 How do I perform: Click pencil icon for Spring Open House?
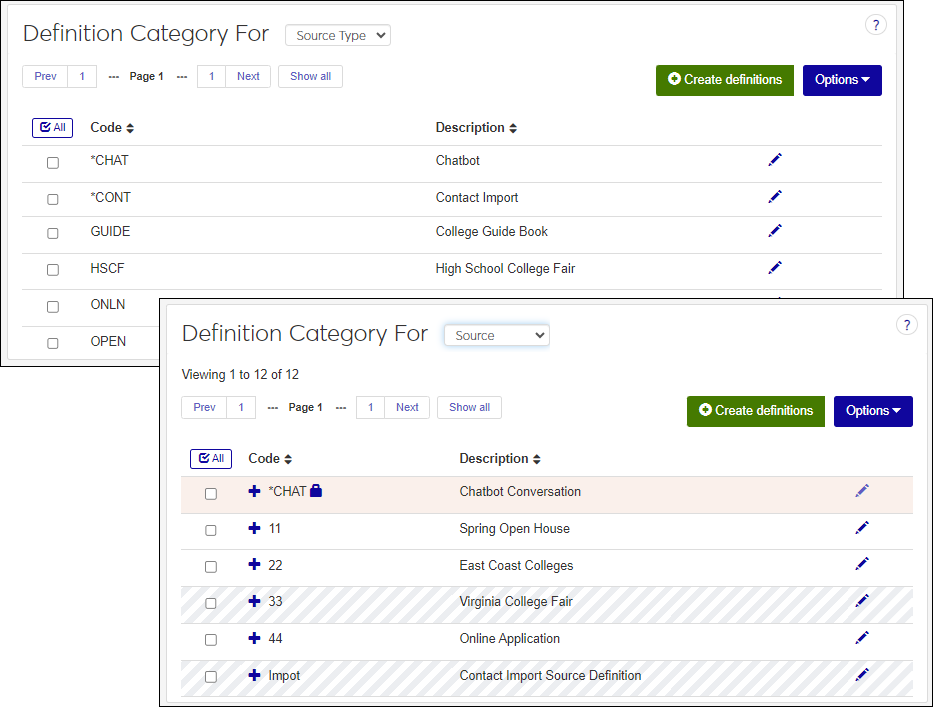point(862,528)
